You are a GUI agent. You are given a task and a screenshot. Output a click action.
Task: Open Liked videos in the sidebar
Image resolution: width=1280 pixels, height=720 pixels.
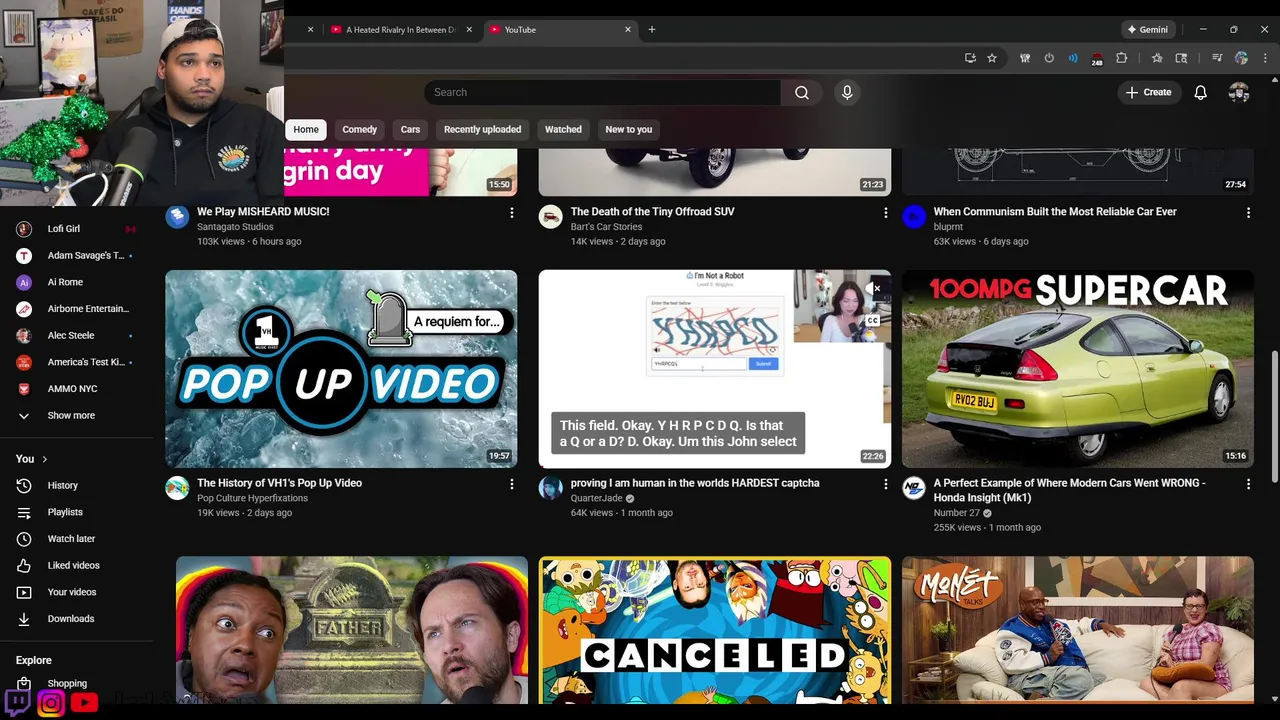coord(73,565)
